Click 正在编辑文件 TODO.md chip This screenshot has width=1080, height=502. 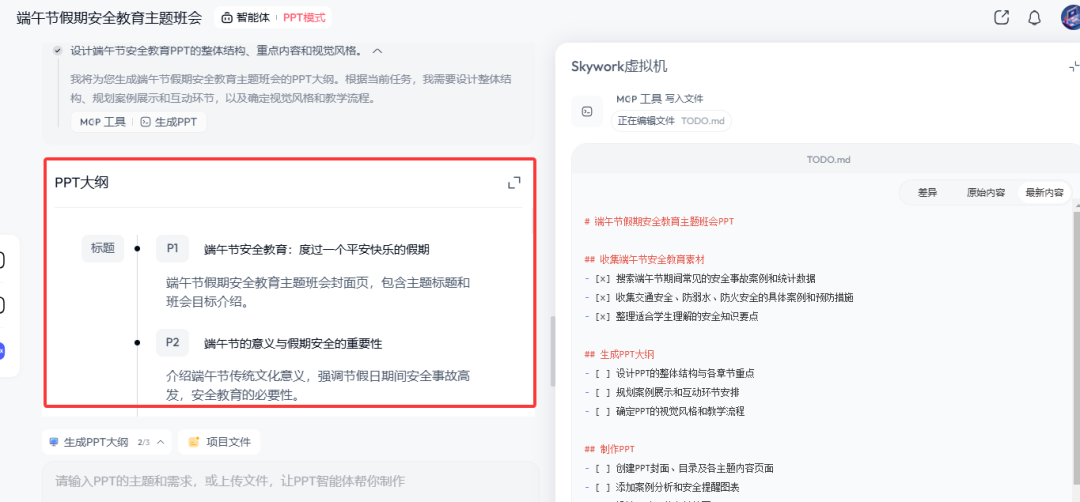click(671, 121)
